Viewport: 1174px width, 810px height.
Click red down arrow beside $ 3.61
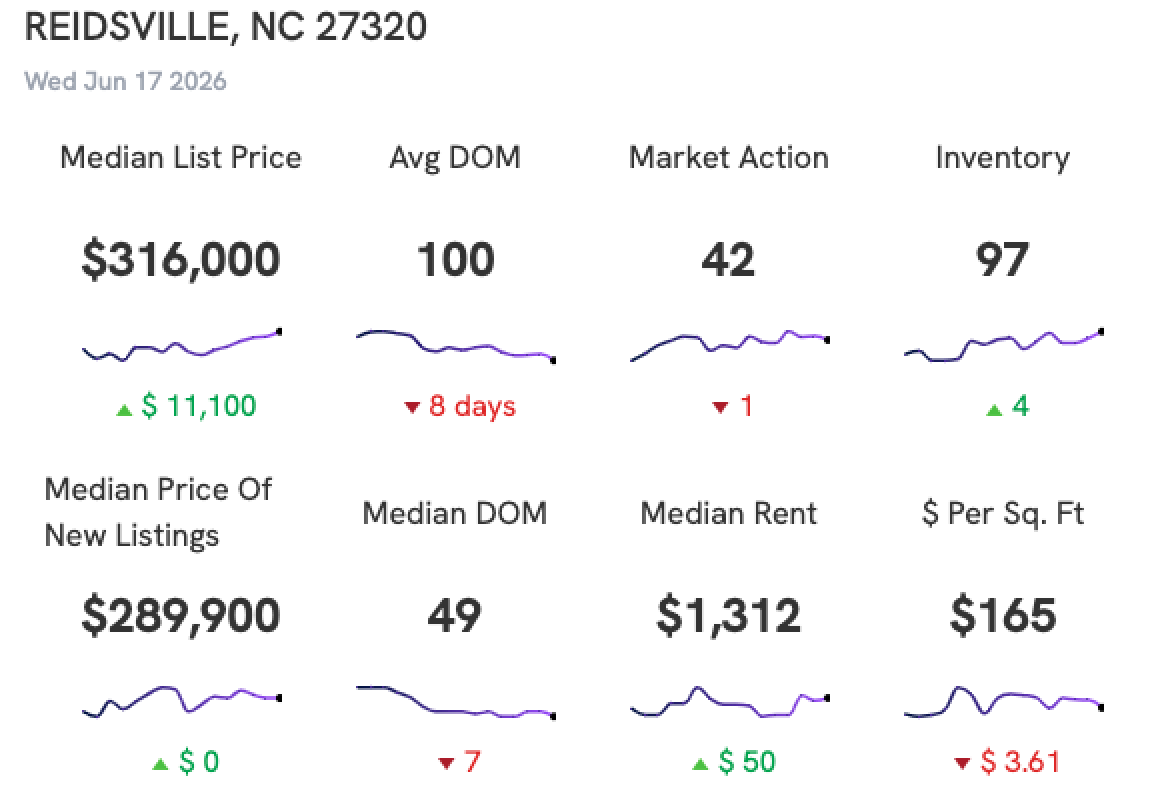pyautogui.click(x=963, y=764)
